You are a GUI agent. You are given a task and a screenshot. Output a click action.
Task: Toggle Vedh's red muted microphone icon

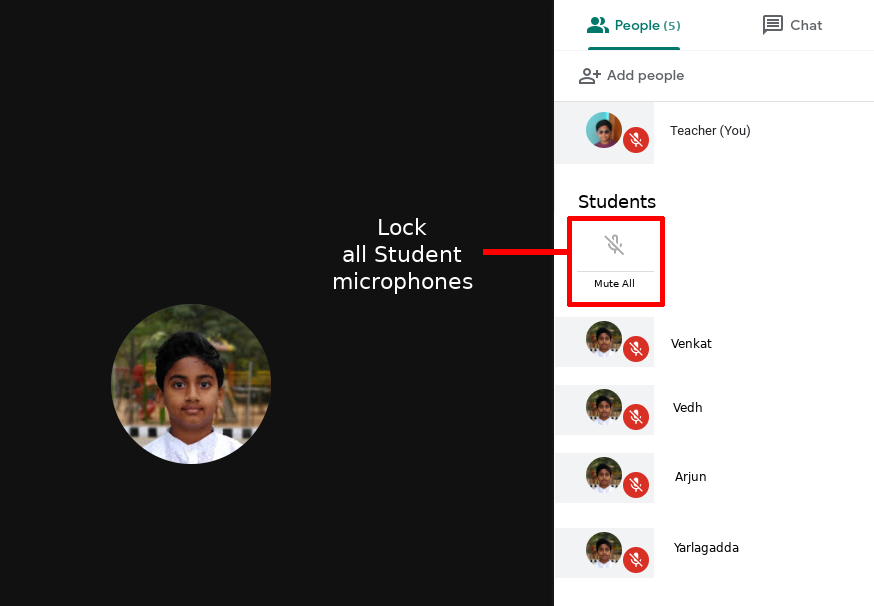pos(636,417)
